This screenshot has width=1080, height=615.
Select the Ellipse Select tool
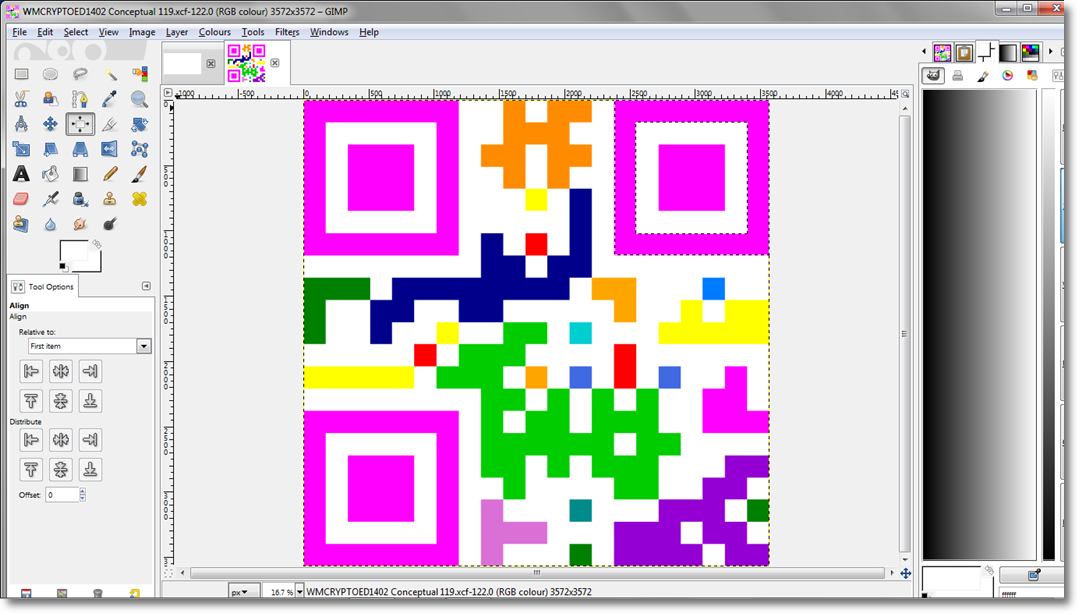[50, 74]
